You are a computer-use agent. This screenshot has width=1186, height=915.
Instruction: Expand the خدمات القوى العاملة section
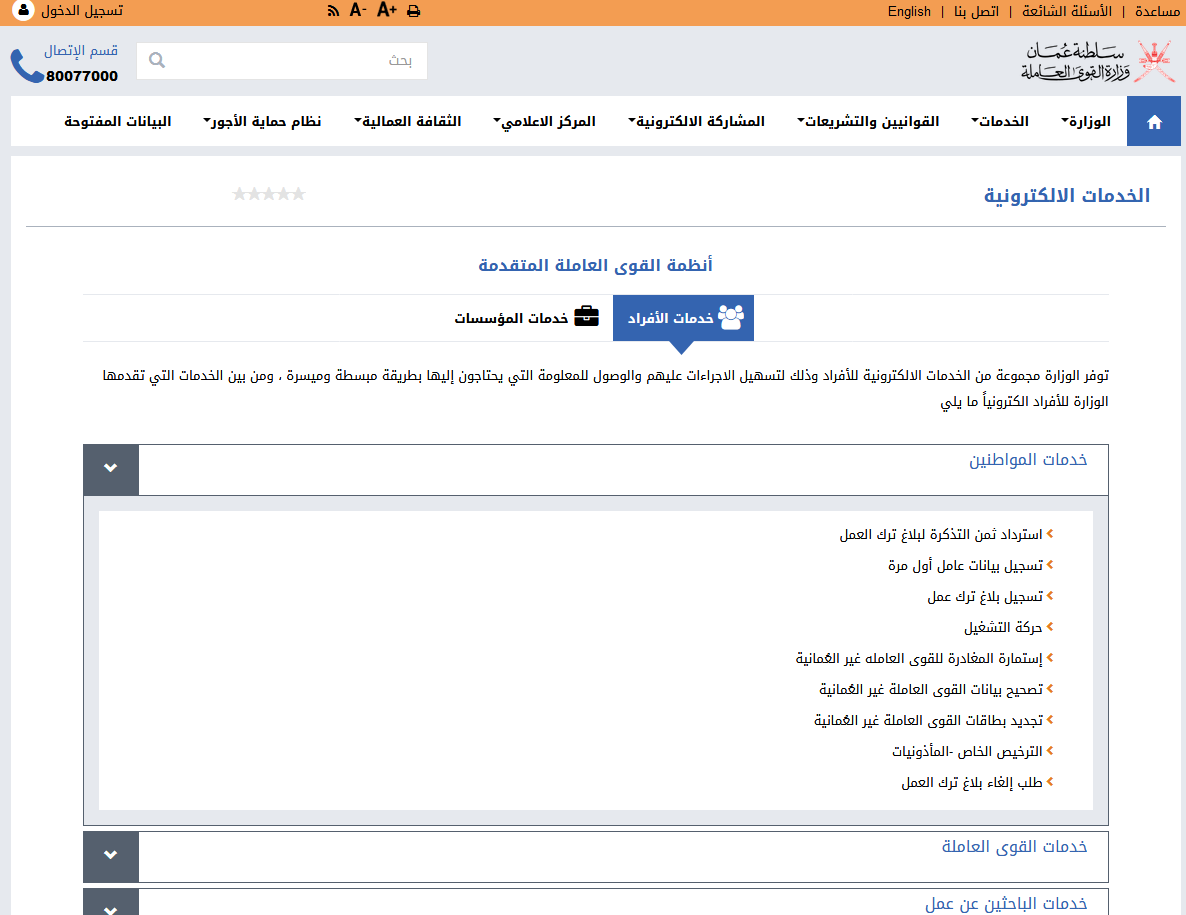[111, 856]
